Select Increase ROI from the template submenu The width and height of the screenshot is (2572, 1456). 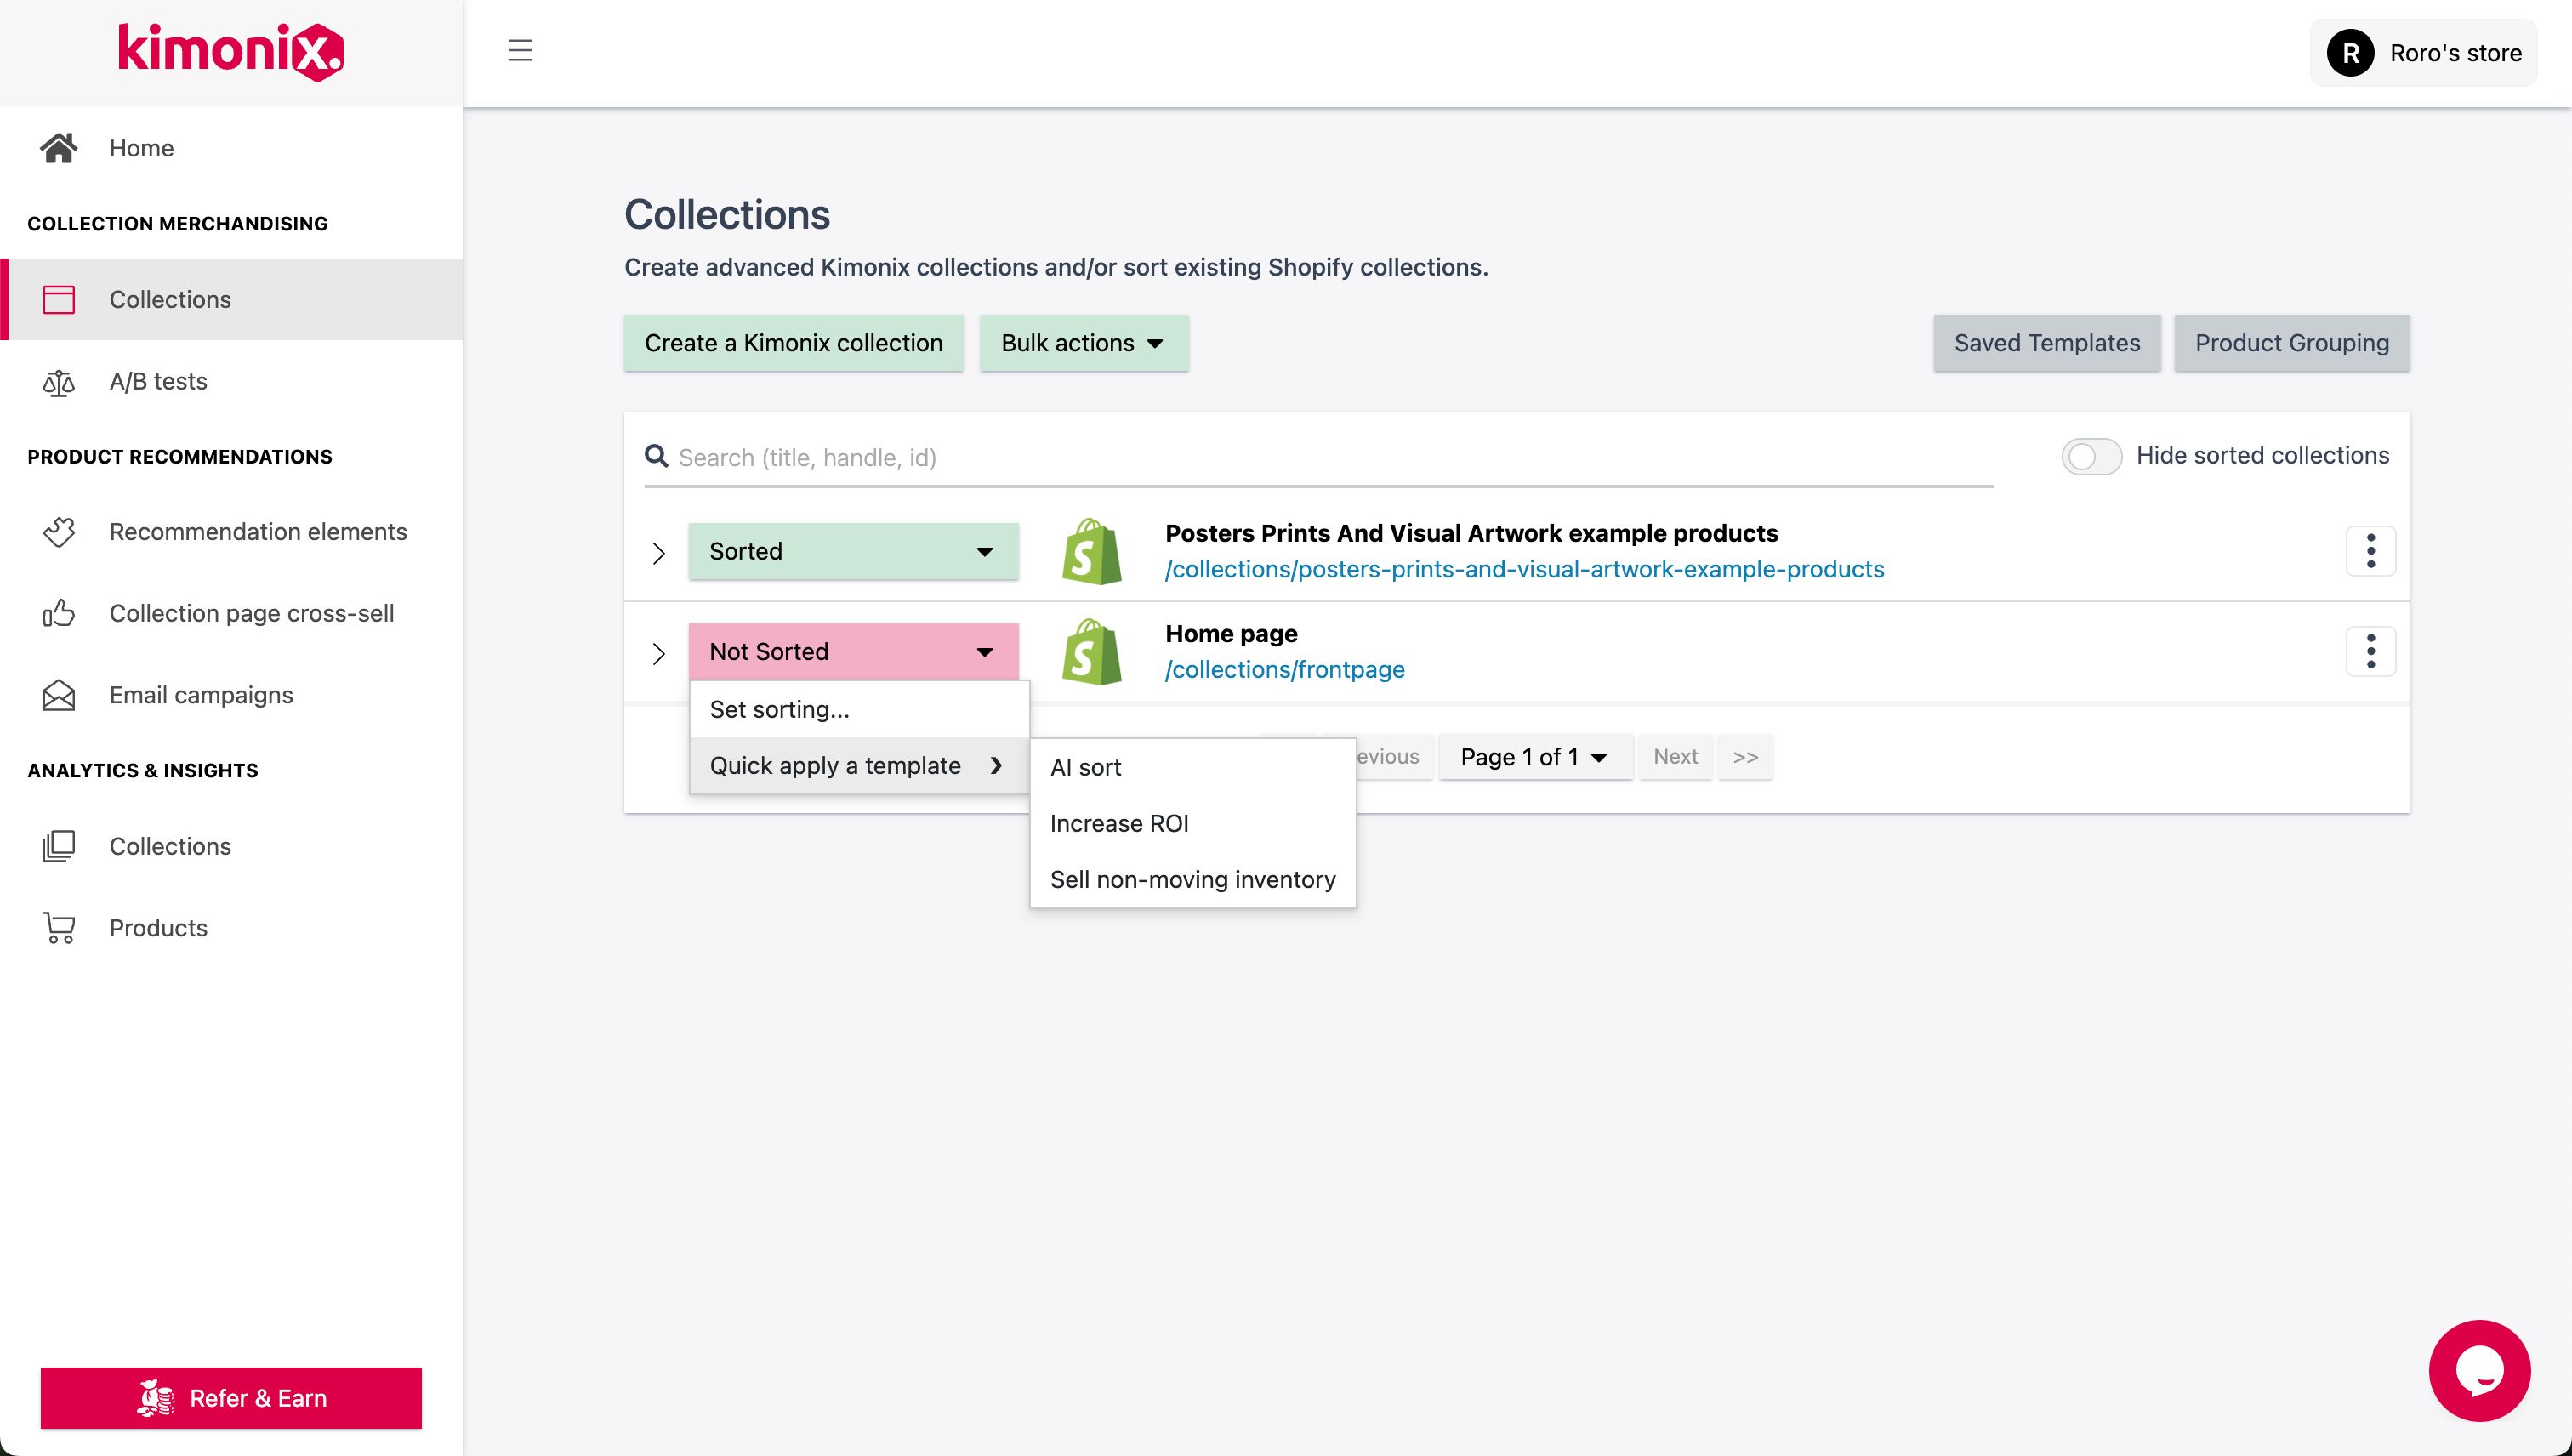coord(1119,823)
